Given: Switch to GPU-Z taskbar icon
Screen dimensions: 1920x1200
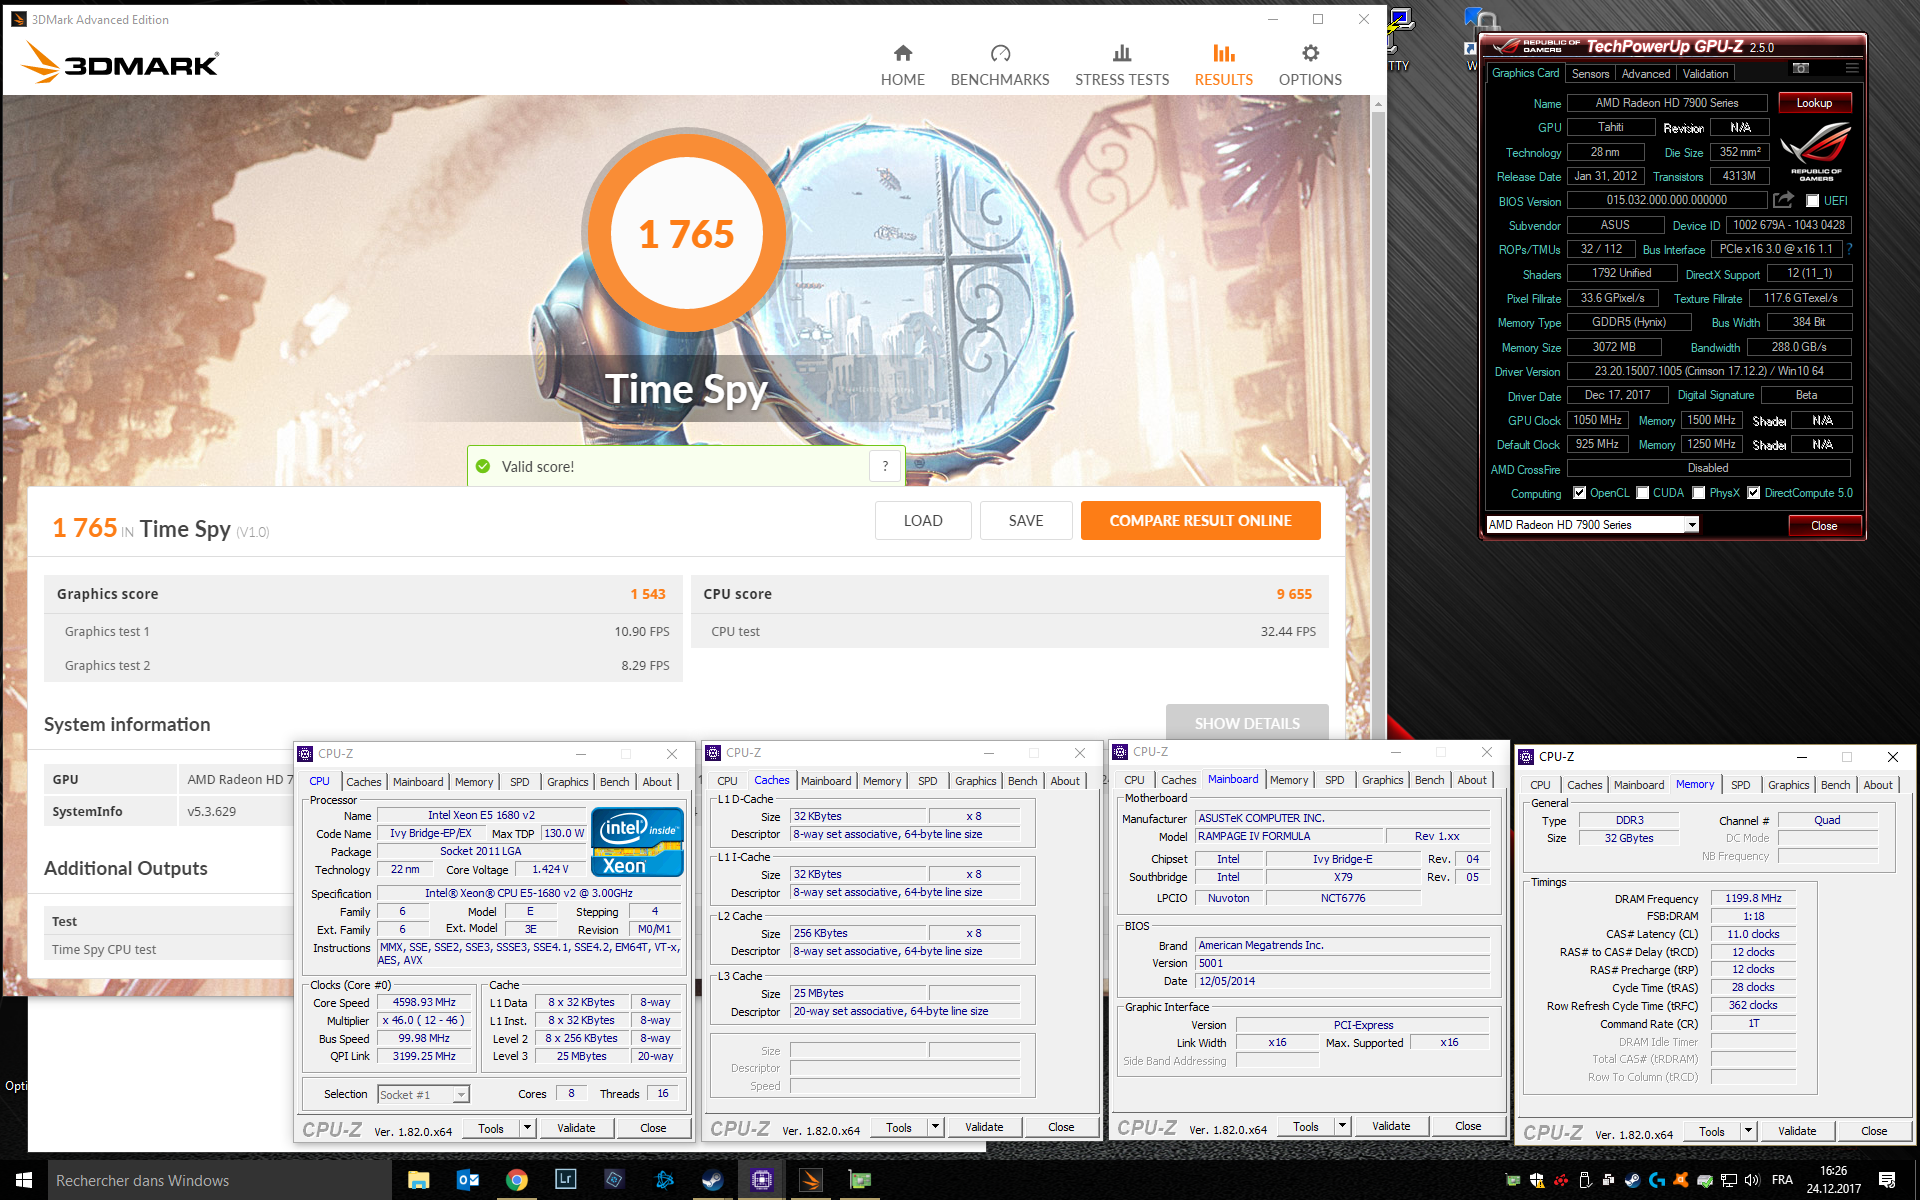Looking at the screenshot, I should click(x=859, y=1180).
